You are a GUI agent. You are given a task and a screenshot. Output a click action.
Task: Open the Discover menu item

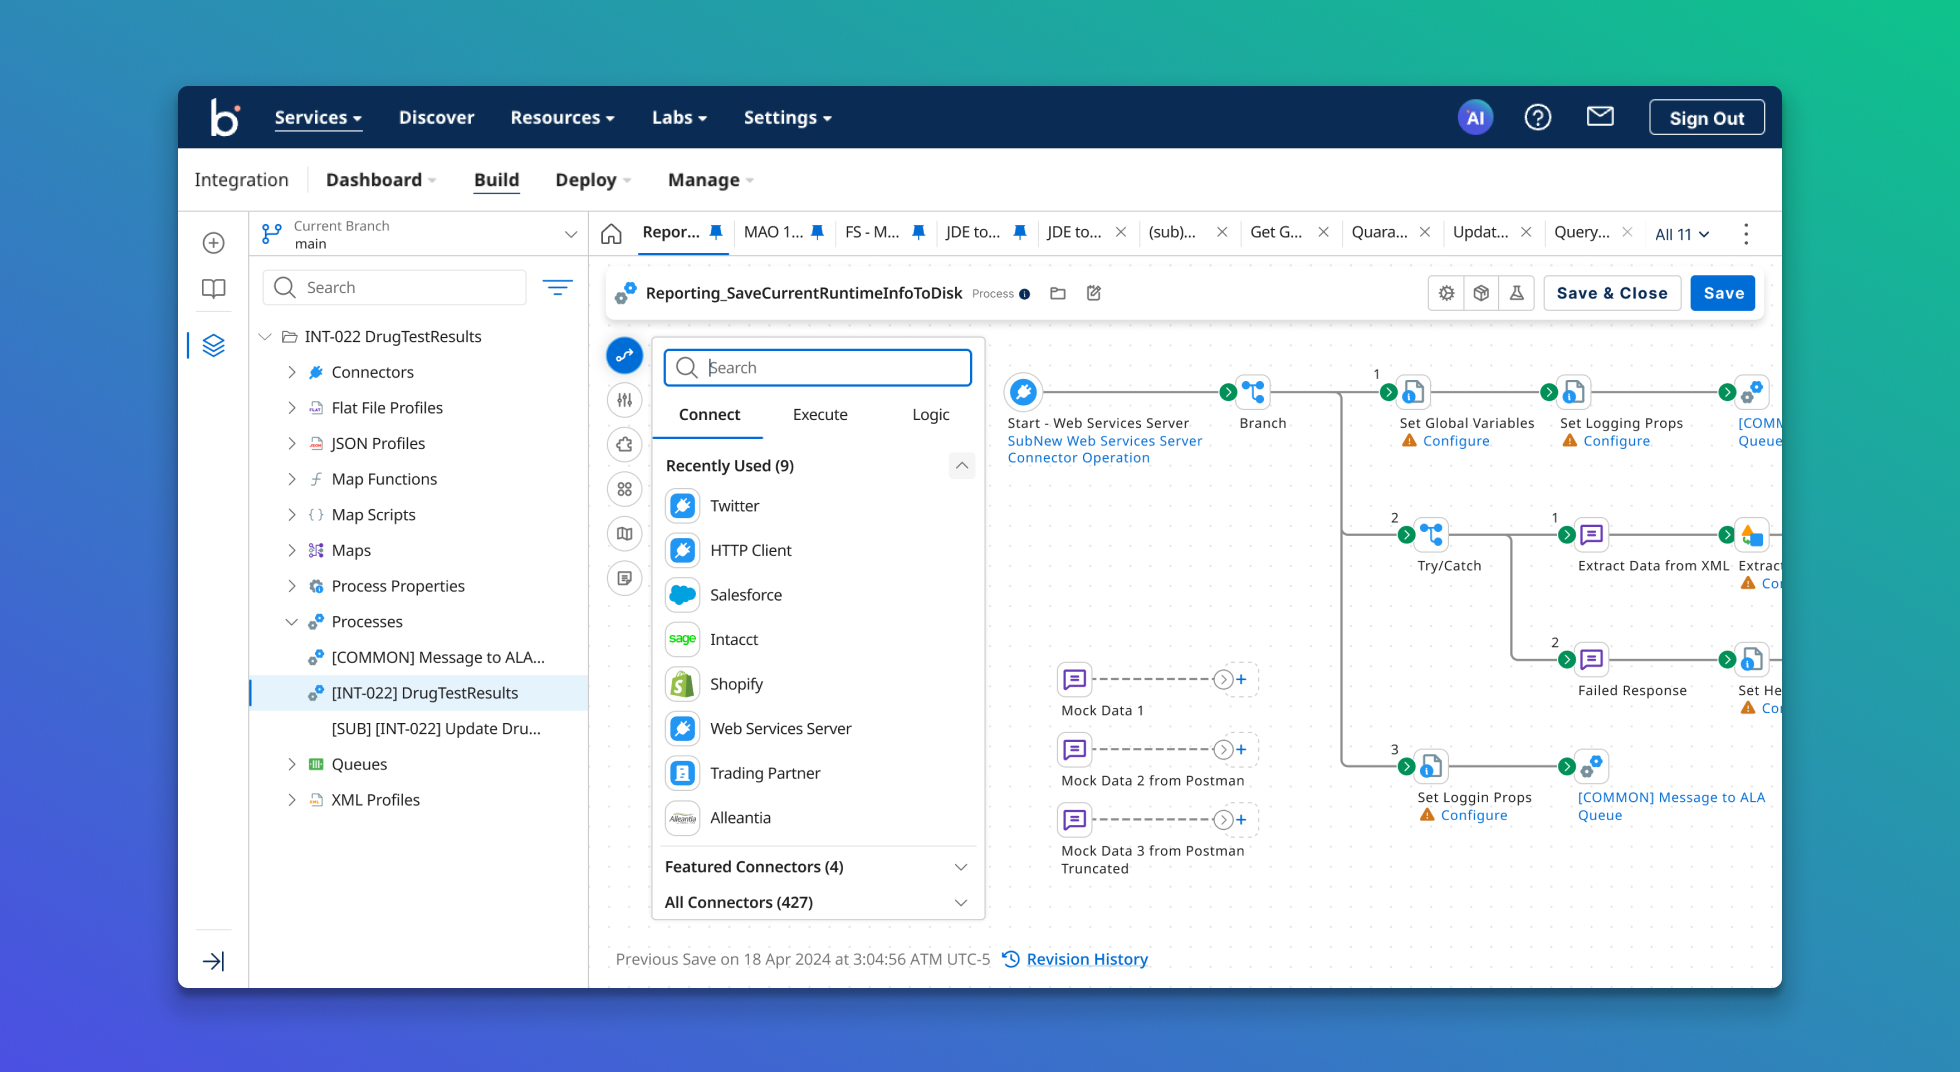coord(436,118)
